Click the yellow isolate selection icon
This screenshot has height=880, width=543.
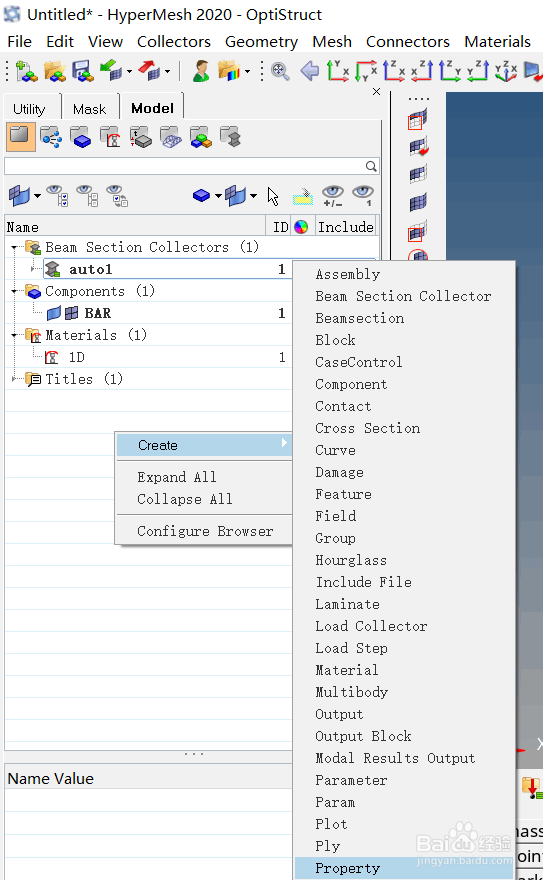[303, 196]
